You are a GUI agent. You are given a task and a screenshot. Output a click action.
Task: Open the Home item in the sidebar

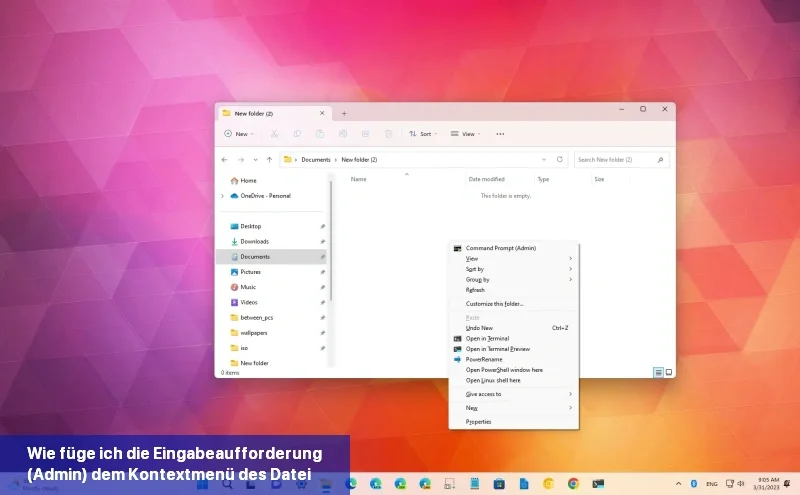tap(248, 180)
